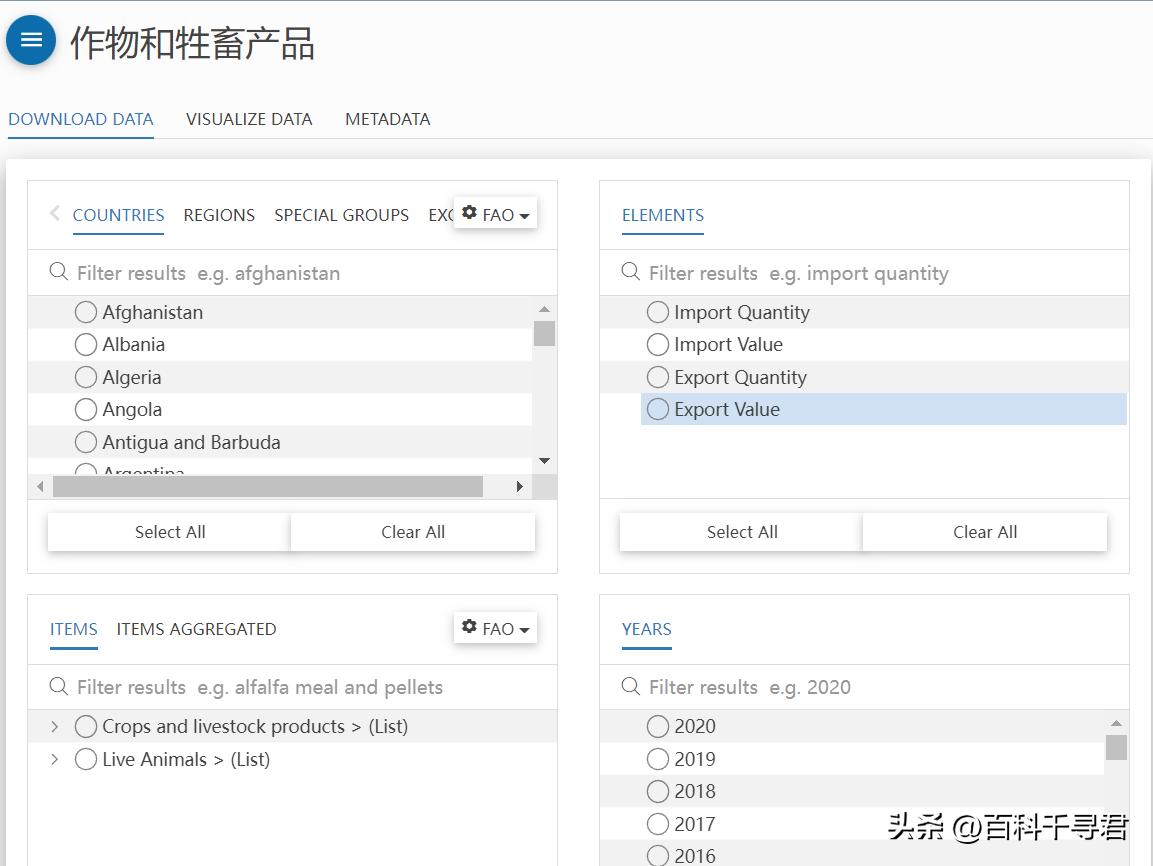
Task: Click the search icon in Elements filter
Action: point(631,272)
